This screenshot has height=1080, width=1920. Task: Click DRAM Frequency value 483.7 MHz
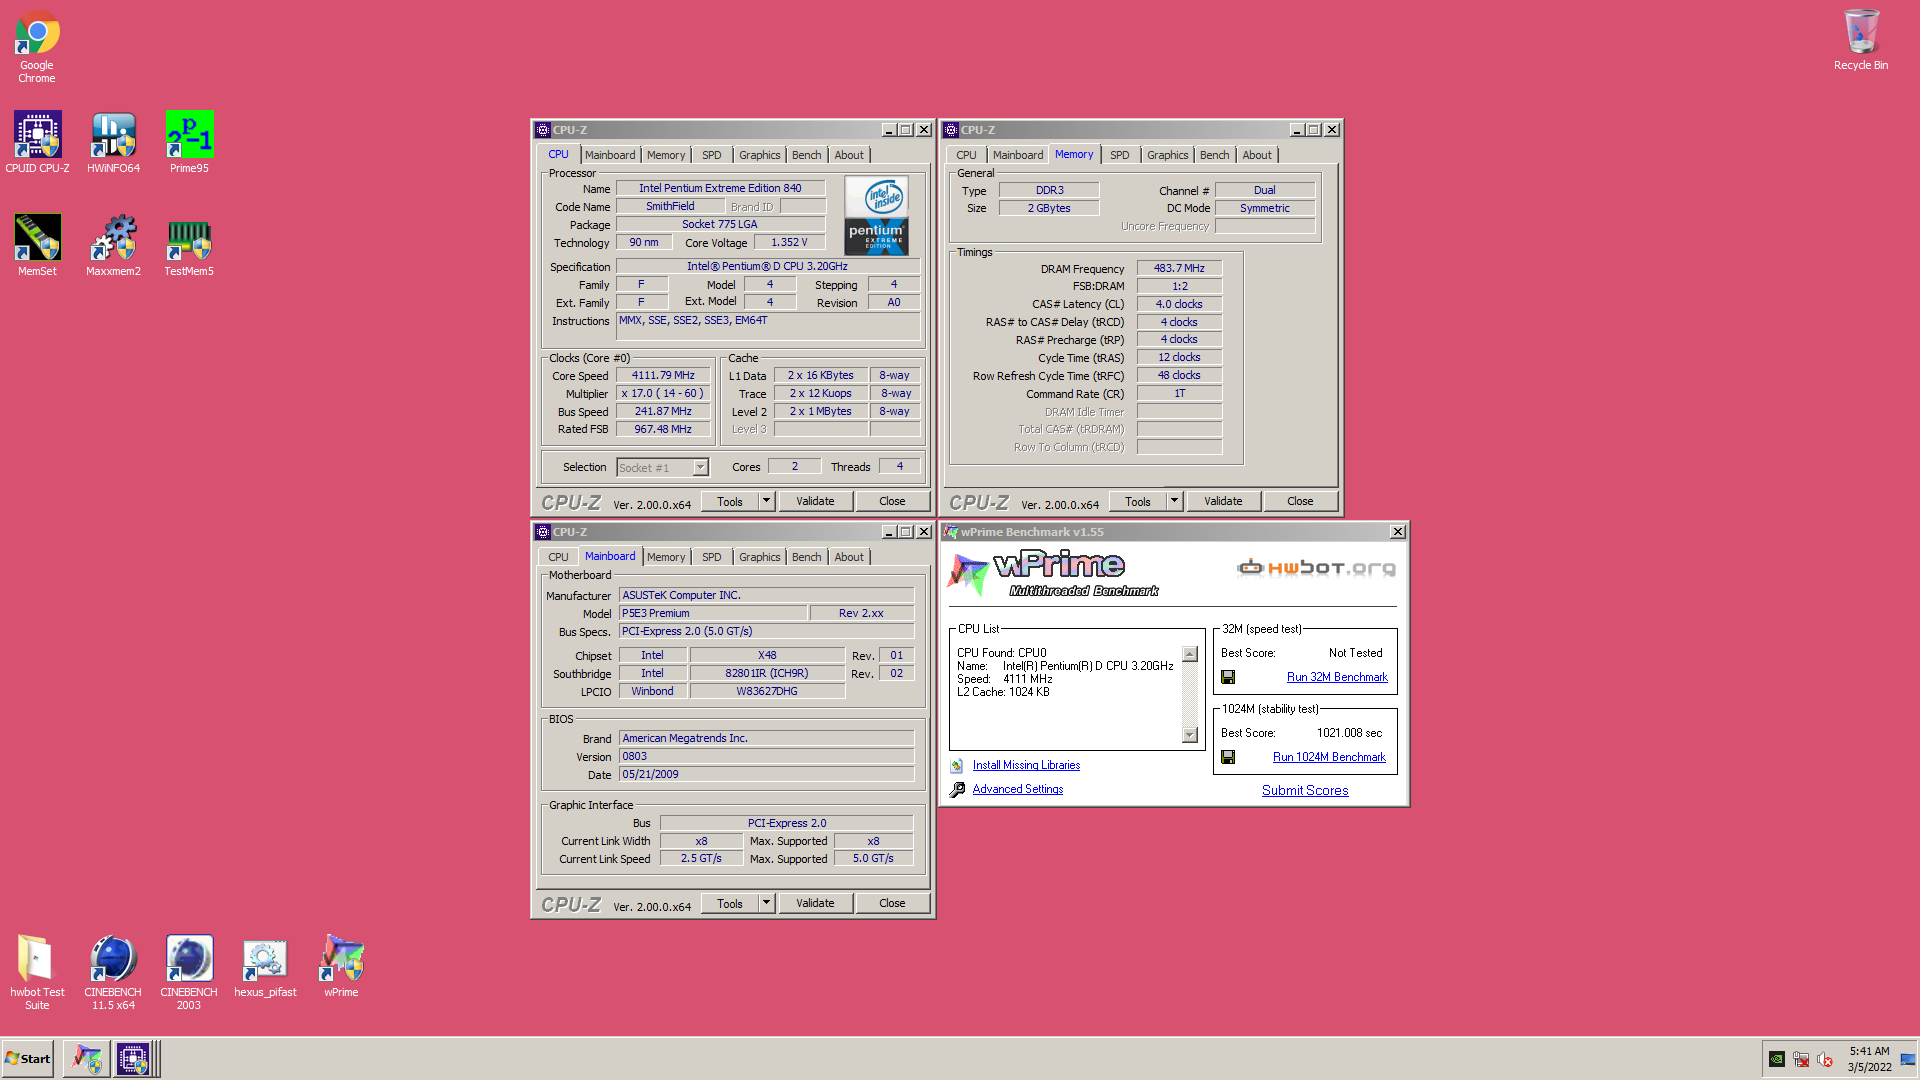[1179, 268]
